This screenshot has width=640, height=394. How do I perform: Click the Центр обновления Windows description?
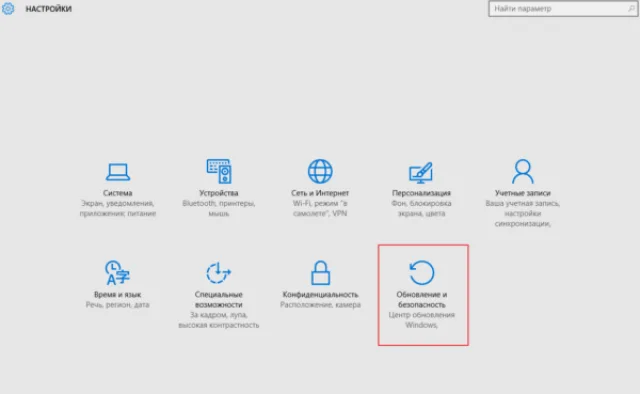(x=421, y=320)
